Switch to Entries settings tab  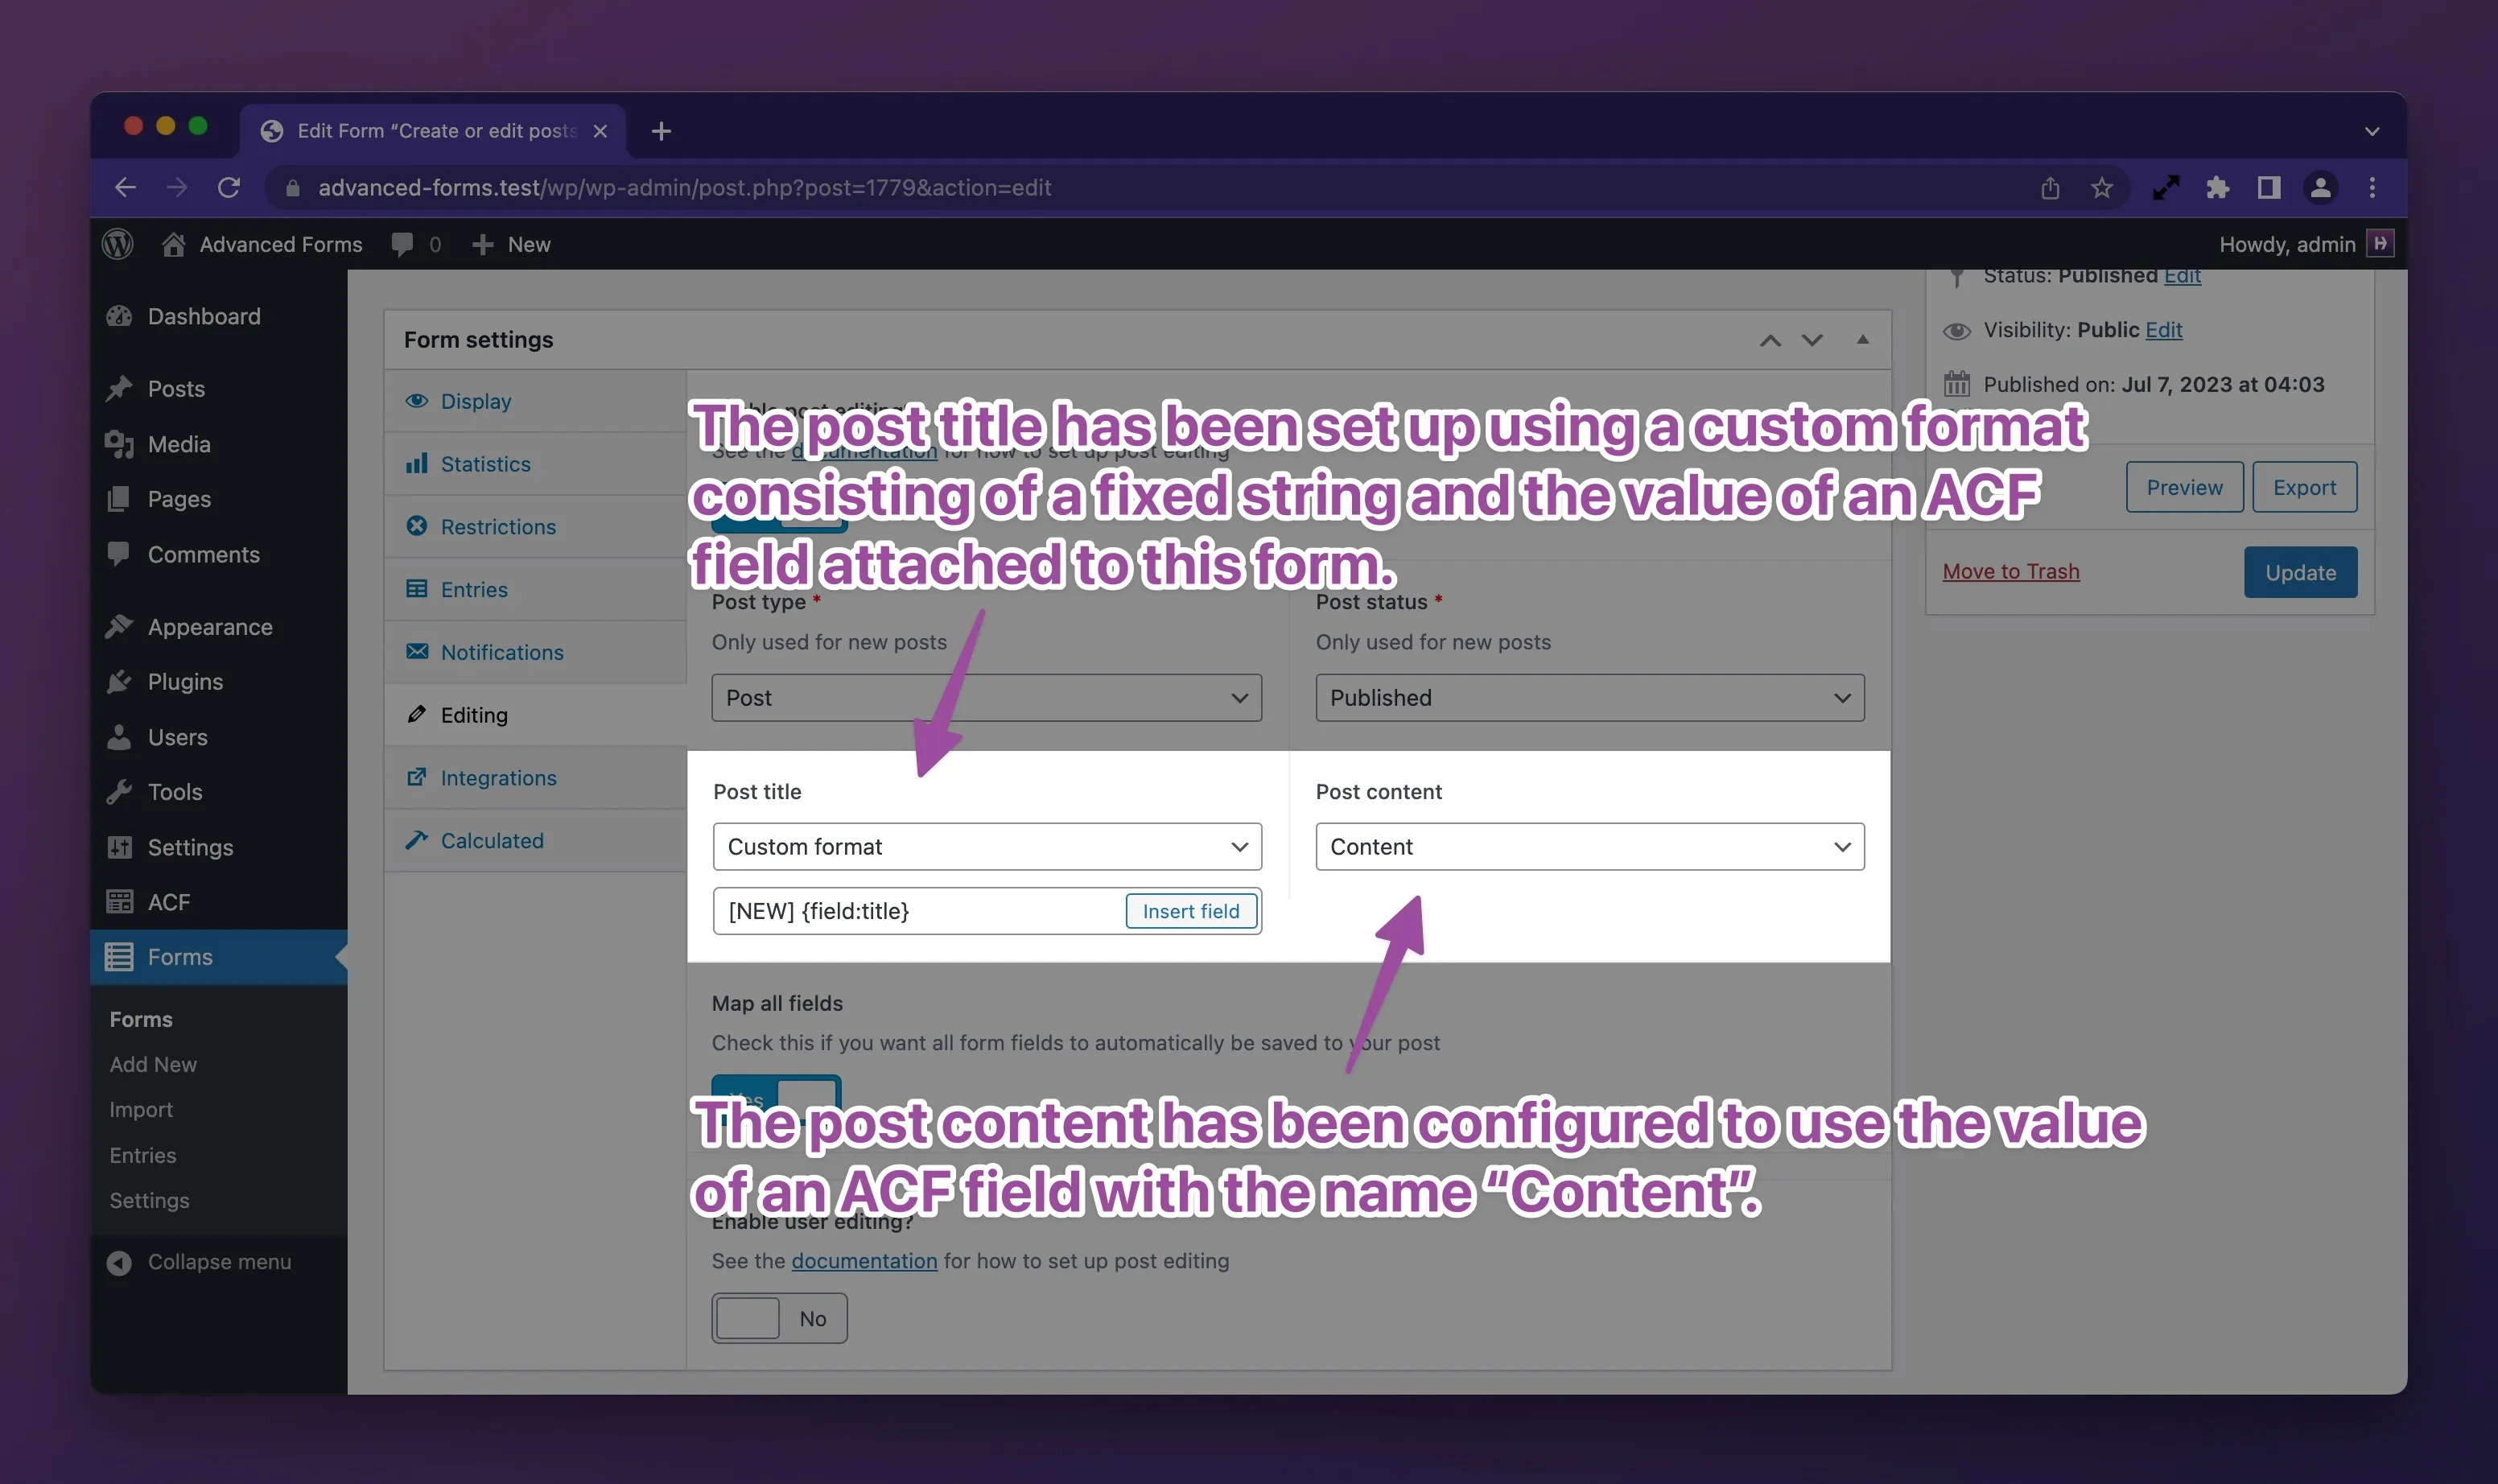(535, 590)
